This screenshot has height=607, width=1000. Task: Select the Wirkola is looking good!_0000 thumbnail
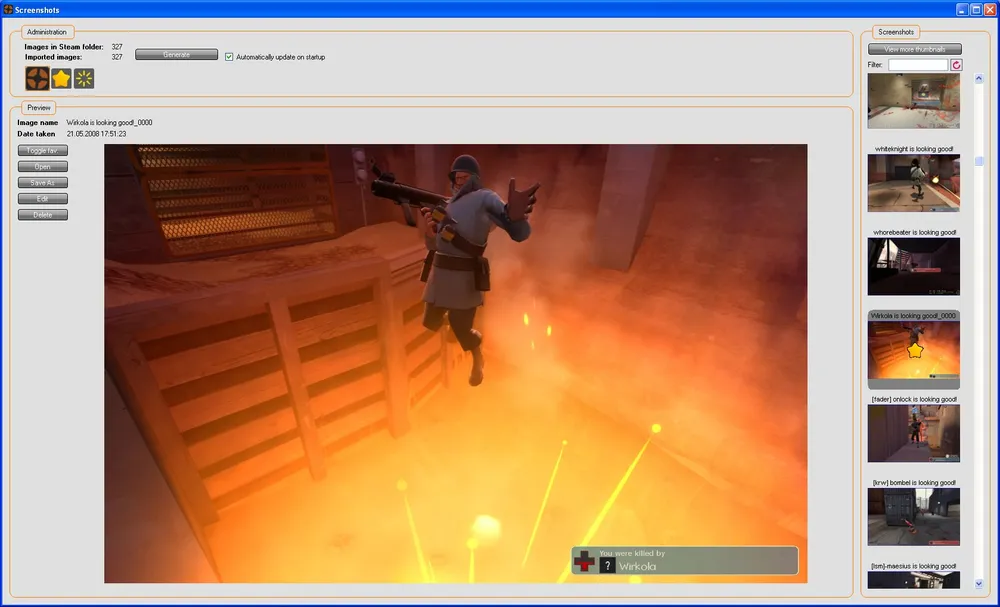913,350
